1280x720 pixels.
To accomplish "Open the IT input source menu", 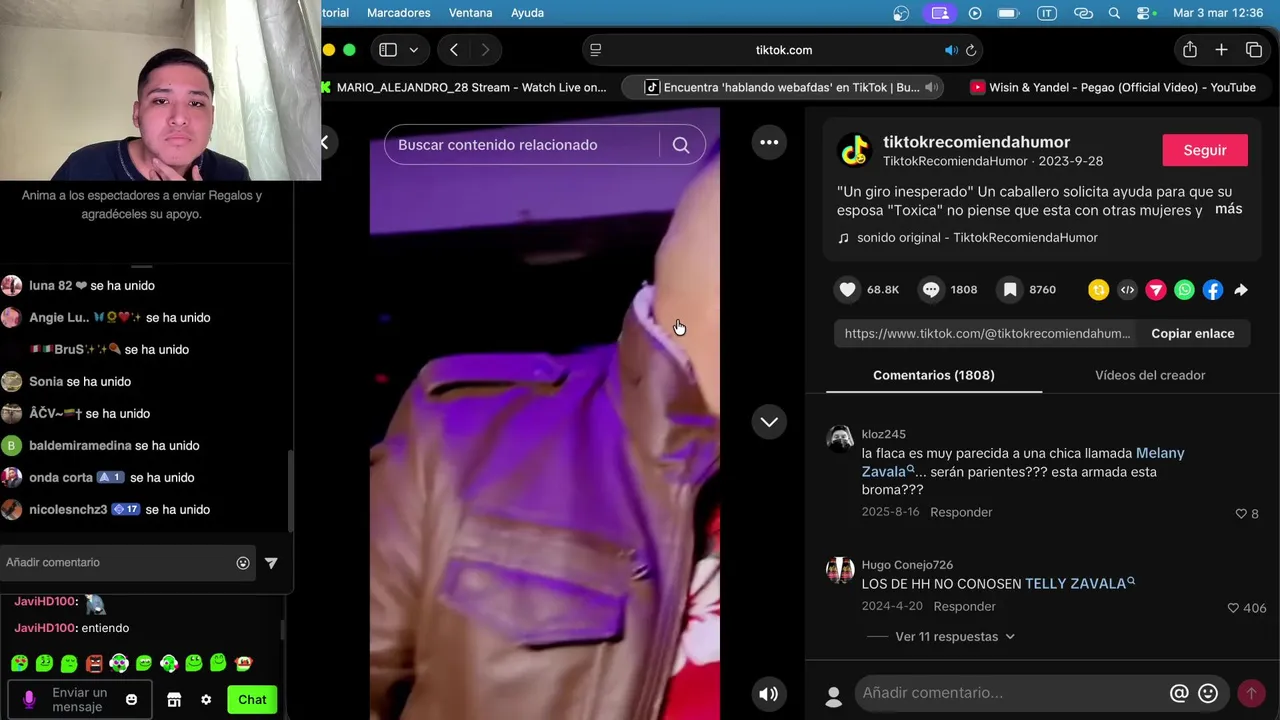I will 1047,13.
